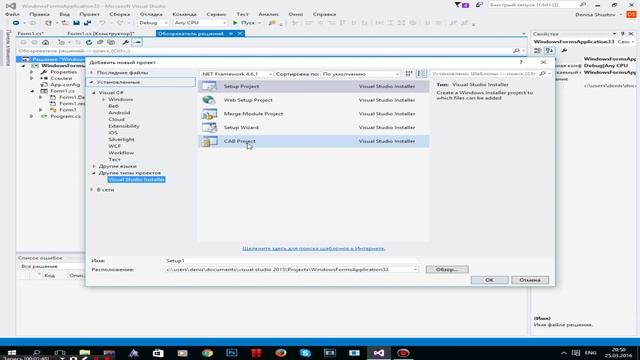Image resolution: width=640 pixels, height=360 pixels.
Task: Open the Build (Сборка) menu
Action: (120, 14)
